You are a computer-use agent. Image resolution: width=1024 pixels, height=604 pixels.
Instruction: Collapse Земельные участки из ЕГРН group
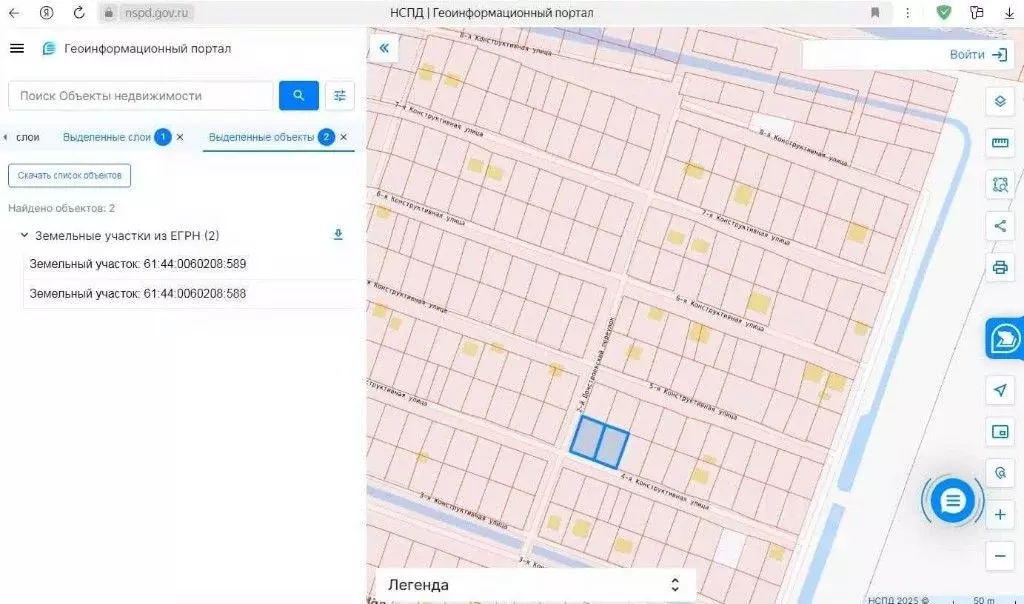tap(24, 235)
